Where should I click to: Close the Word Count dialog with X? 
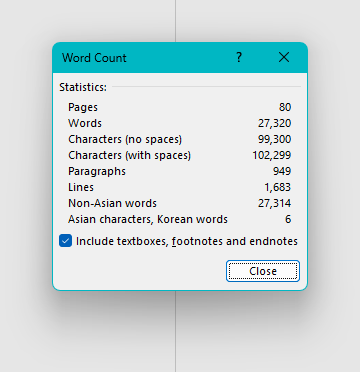coord(284,58)
